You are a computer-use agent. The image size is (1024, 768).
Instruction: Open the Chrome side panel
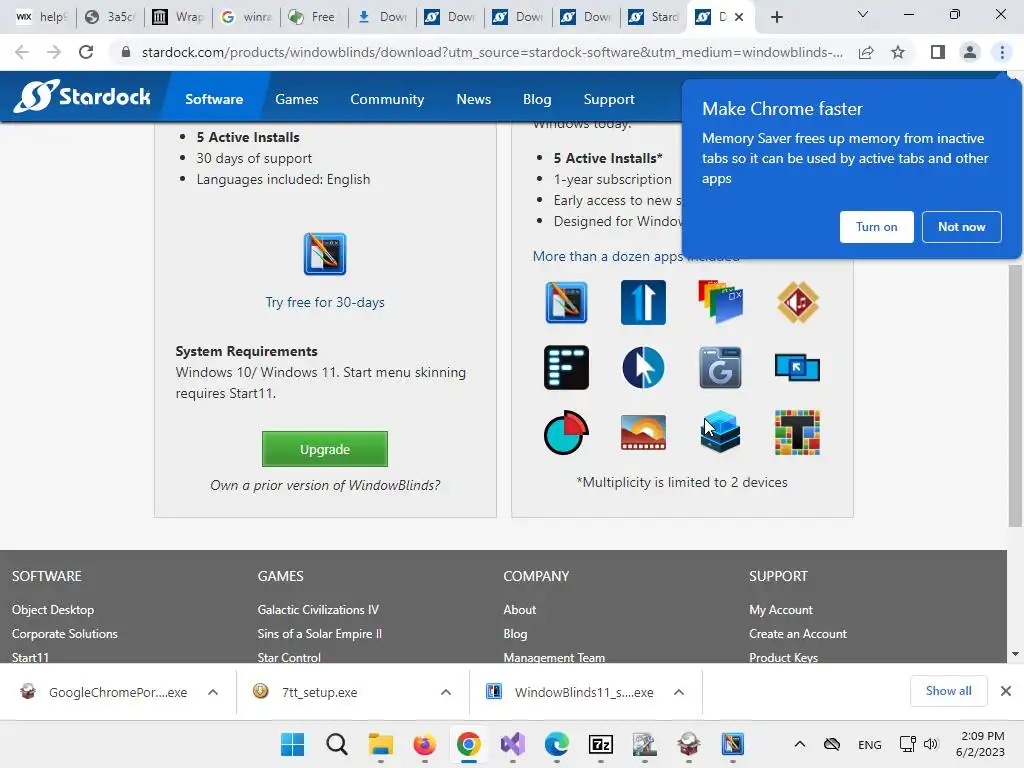(x=938, y=52)
